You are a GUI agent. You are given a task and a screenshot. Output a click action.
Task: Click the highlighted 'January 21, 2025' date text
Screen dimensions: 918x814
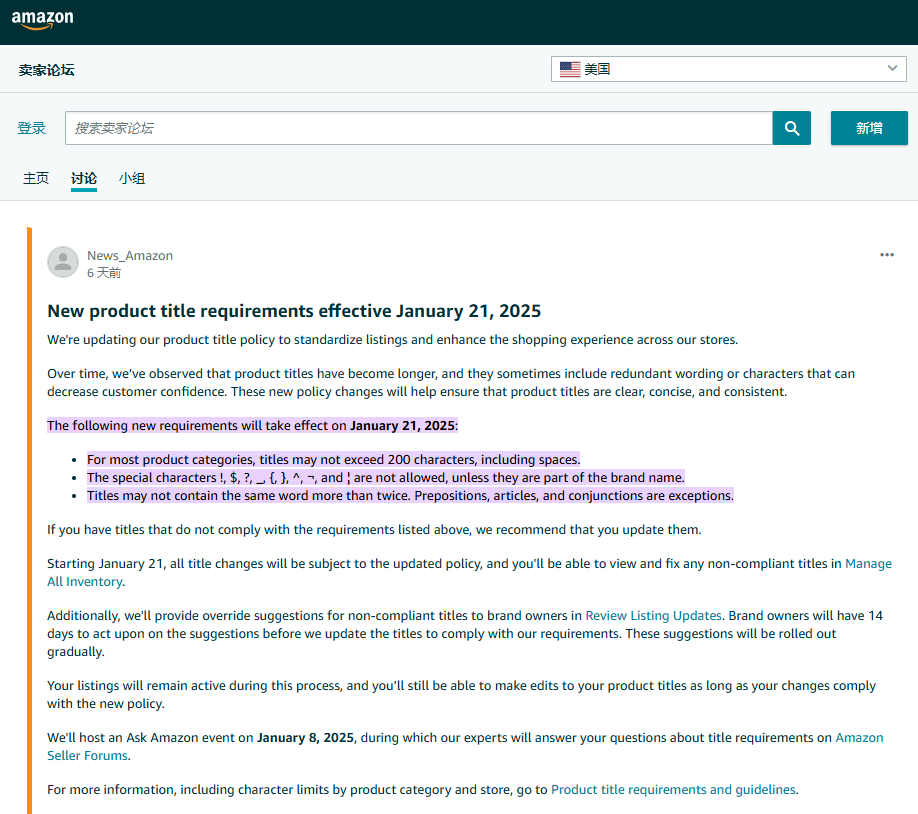402,425
